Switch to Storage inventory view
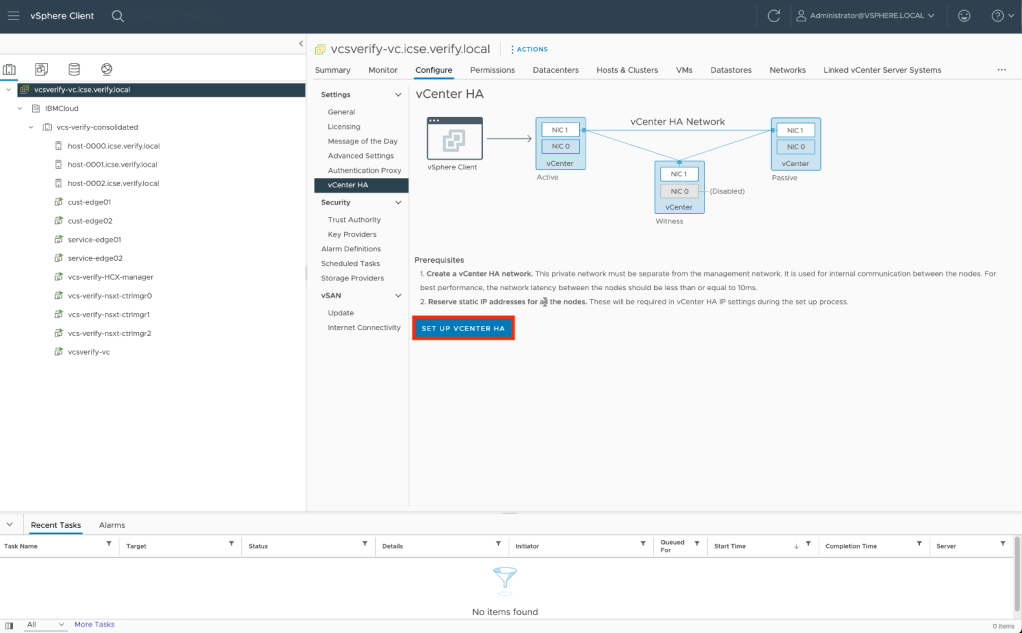1022x633 pixels. pyautogui.click(x=73, y=69)
